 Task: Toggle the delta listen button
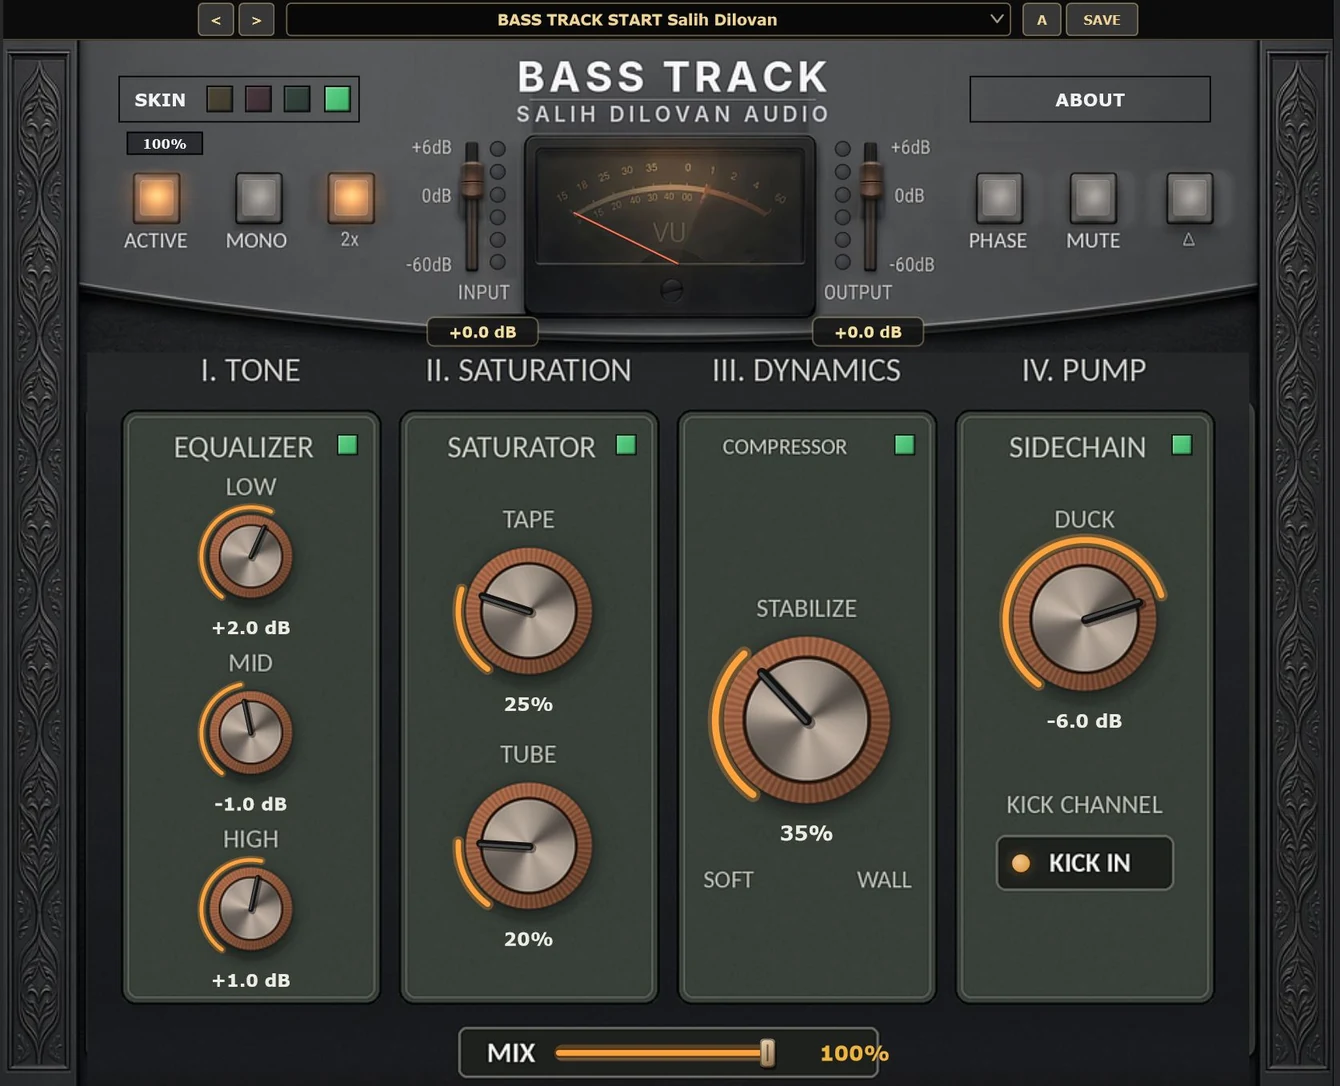coord(1189,197)
